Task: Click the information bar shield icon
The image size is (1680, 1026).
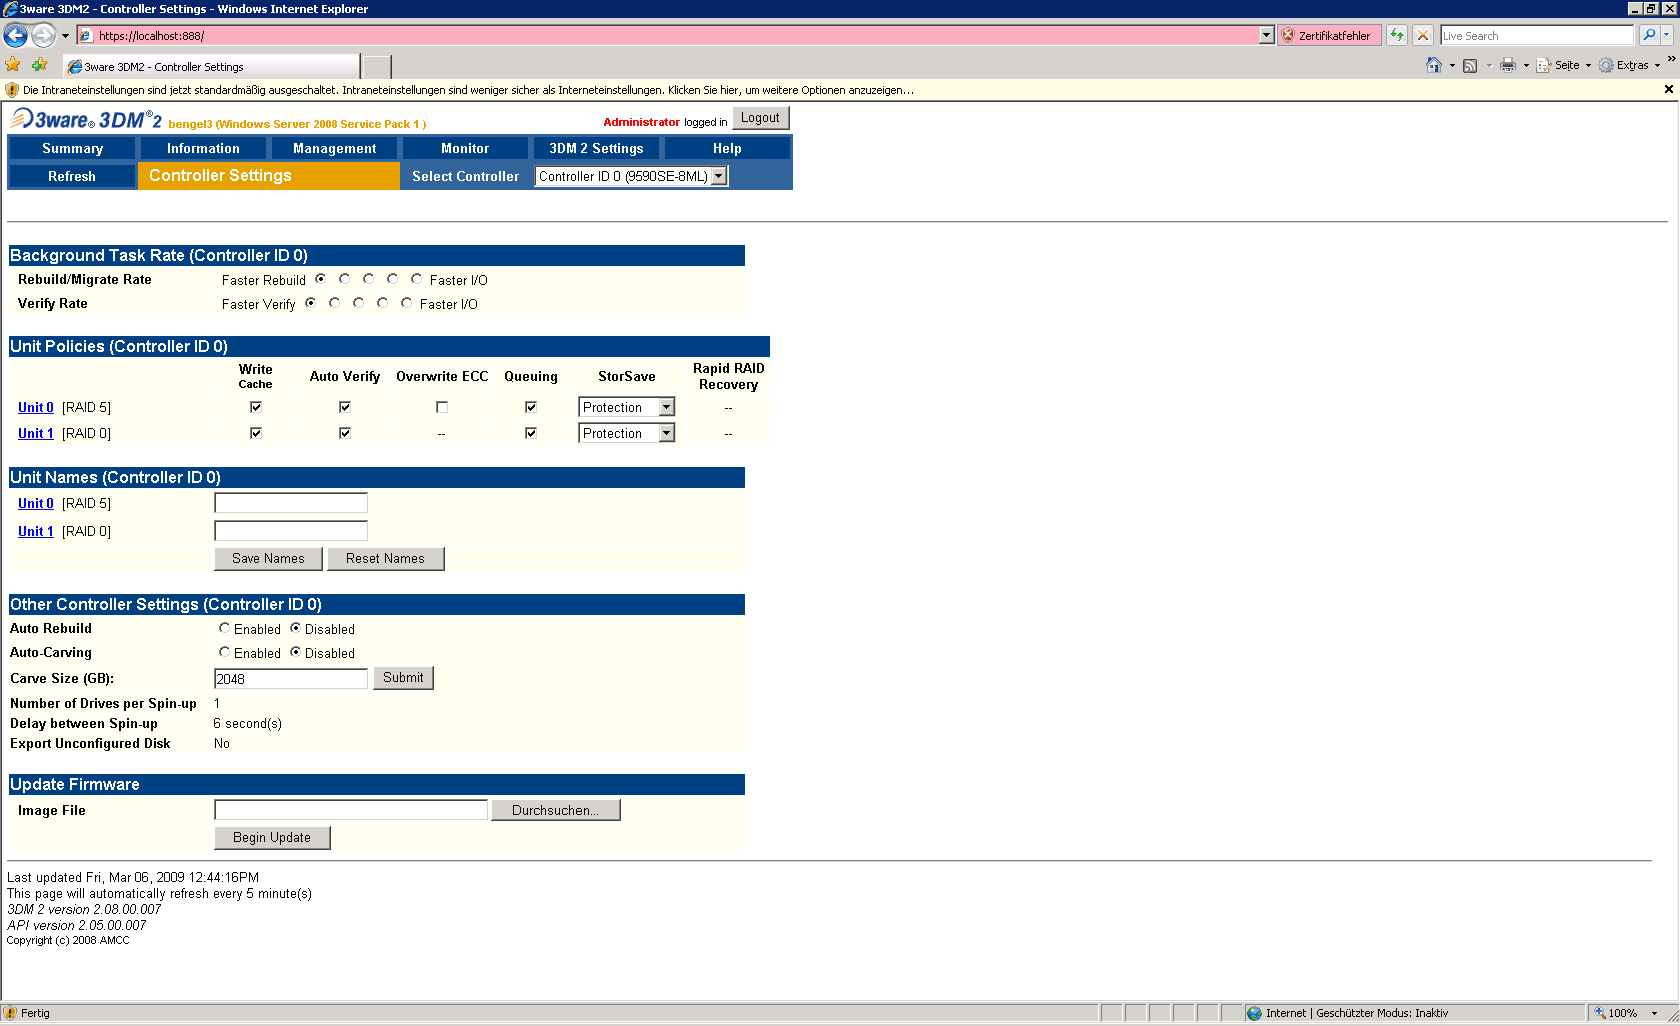Action: pos(12,90)
